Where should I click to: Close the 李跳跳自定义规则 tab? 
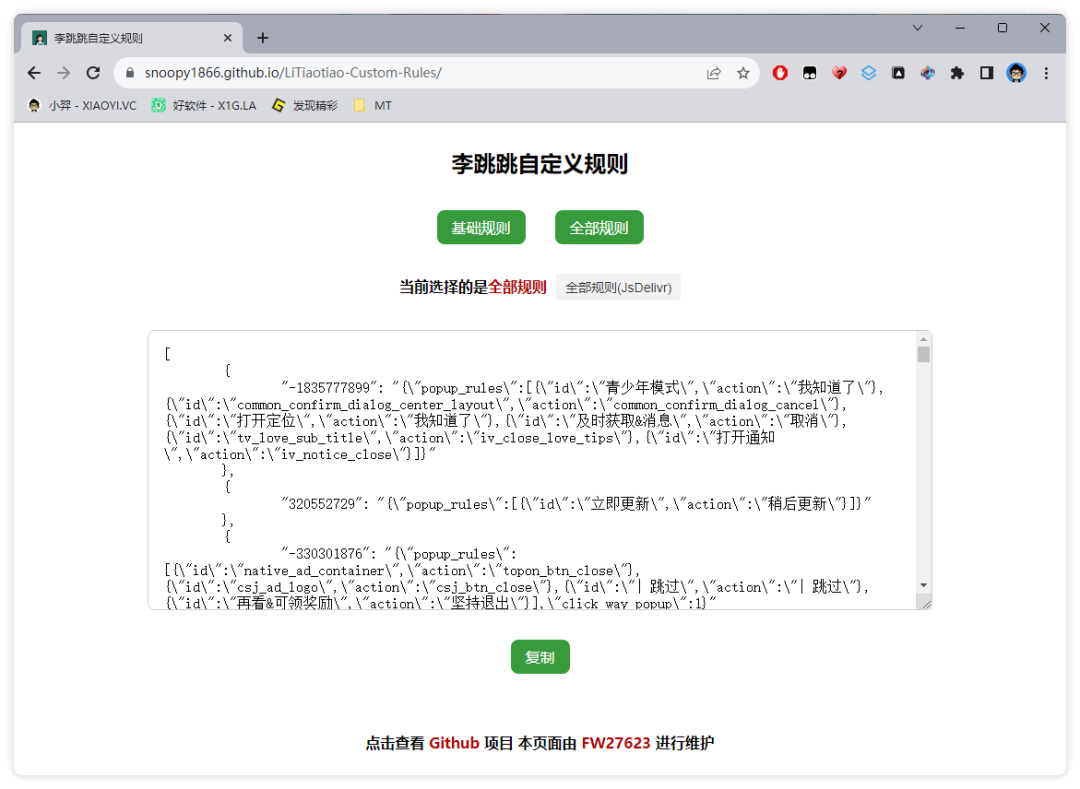point(227,38)
